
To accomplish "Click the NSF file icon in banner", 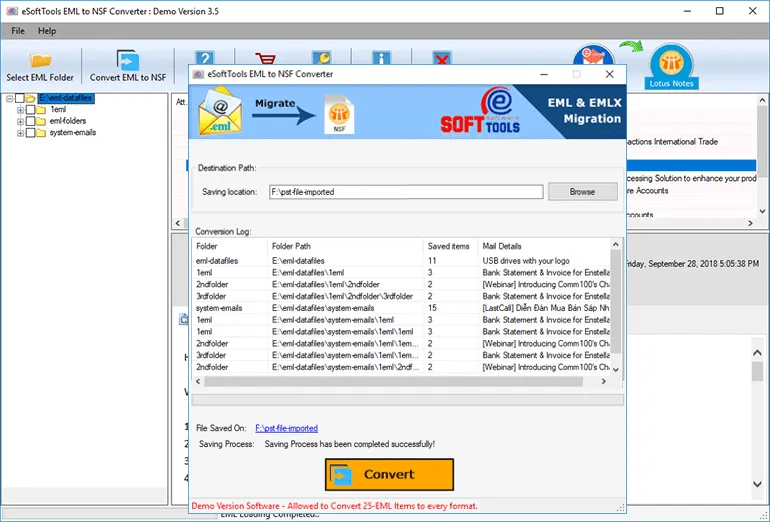I will coord(339,115).
